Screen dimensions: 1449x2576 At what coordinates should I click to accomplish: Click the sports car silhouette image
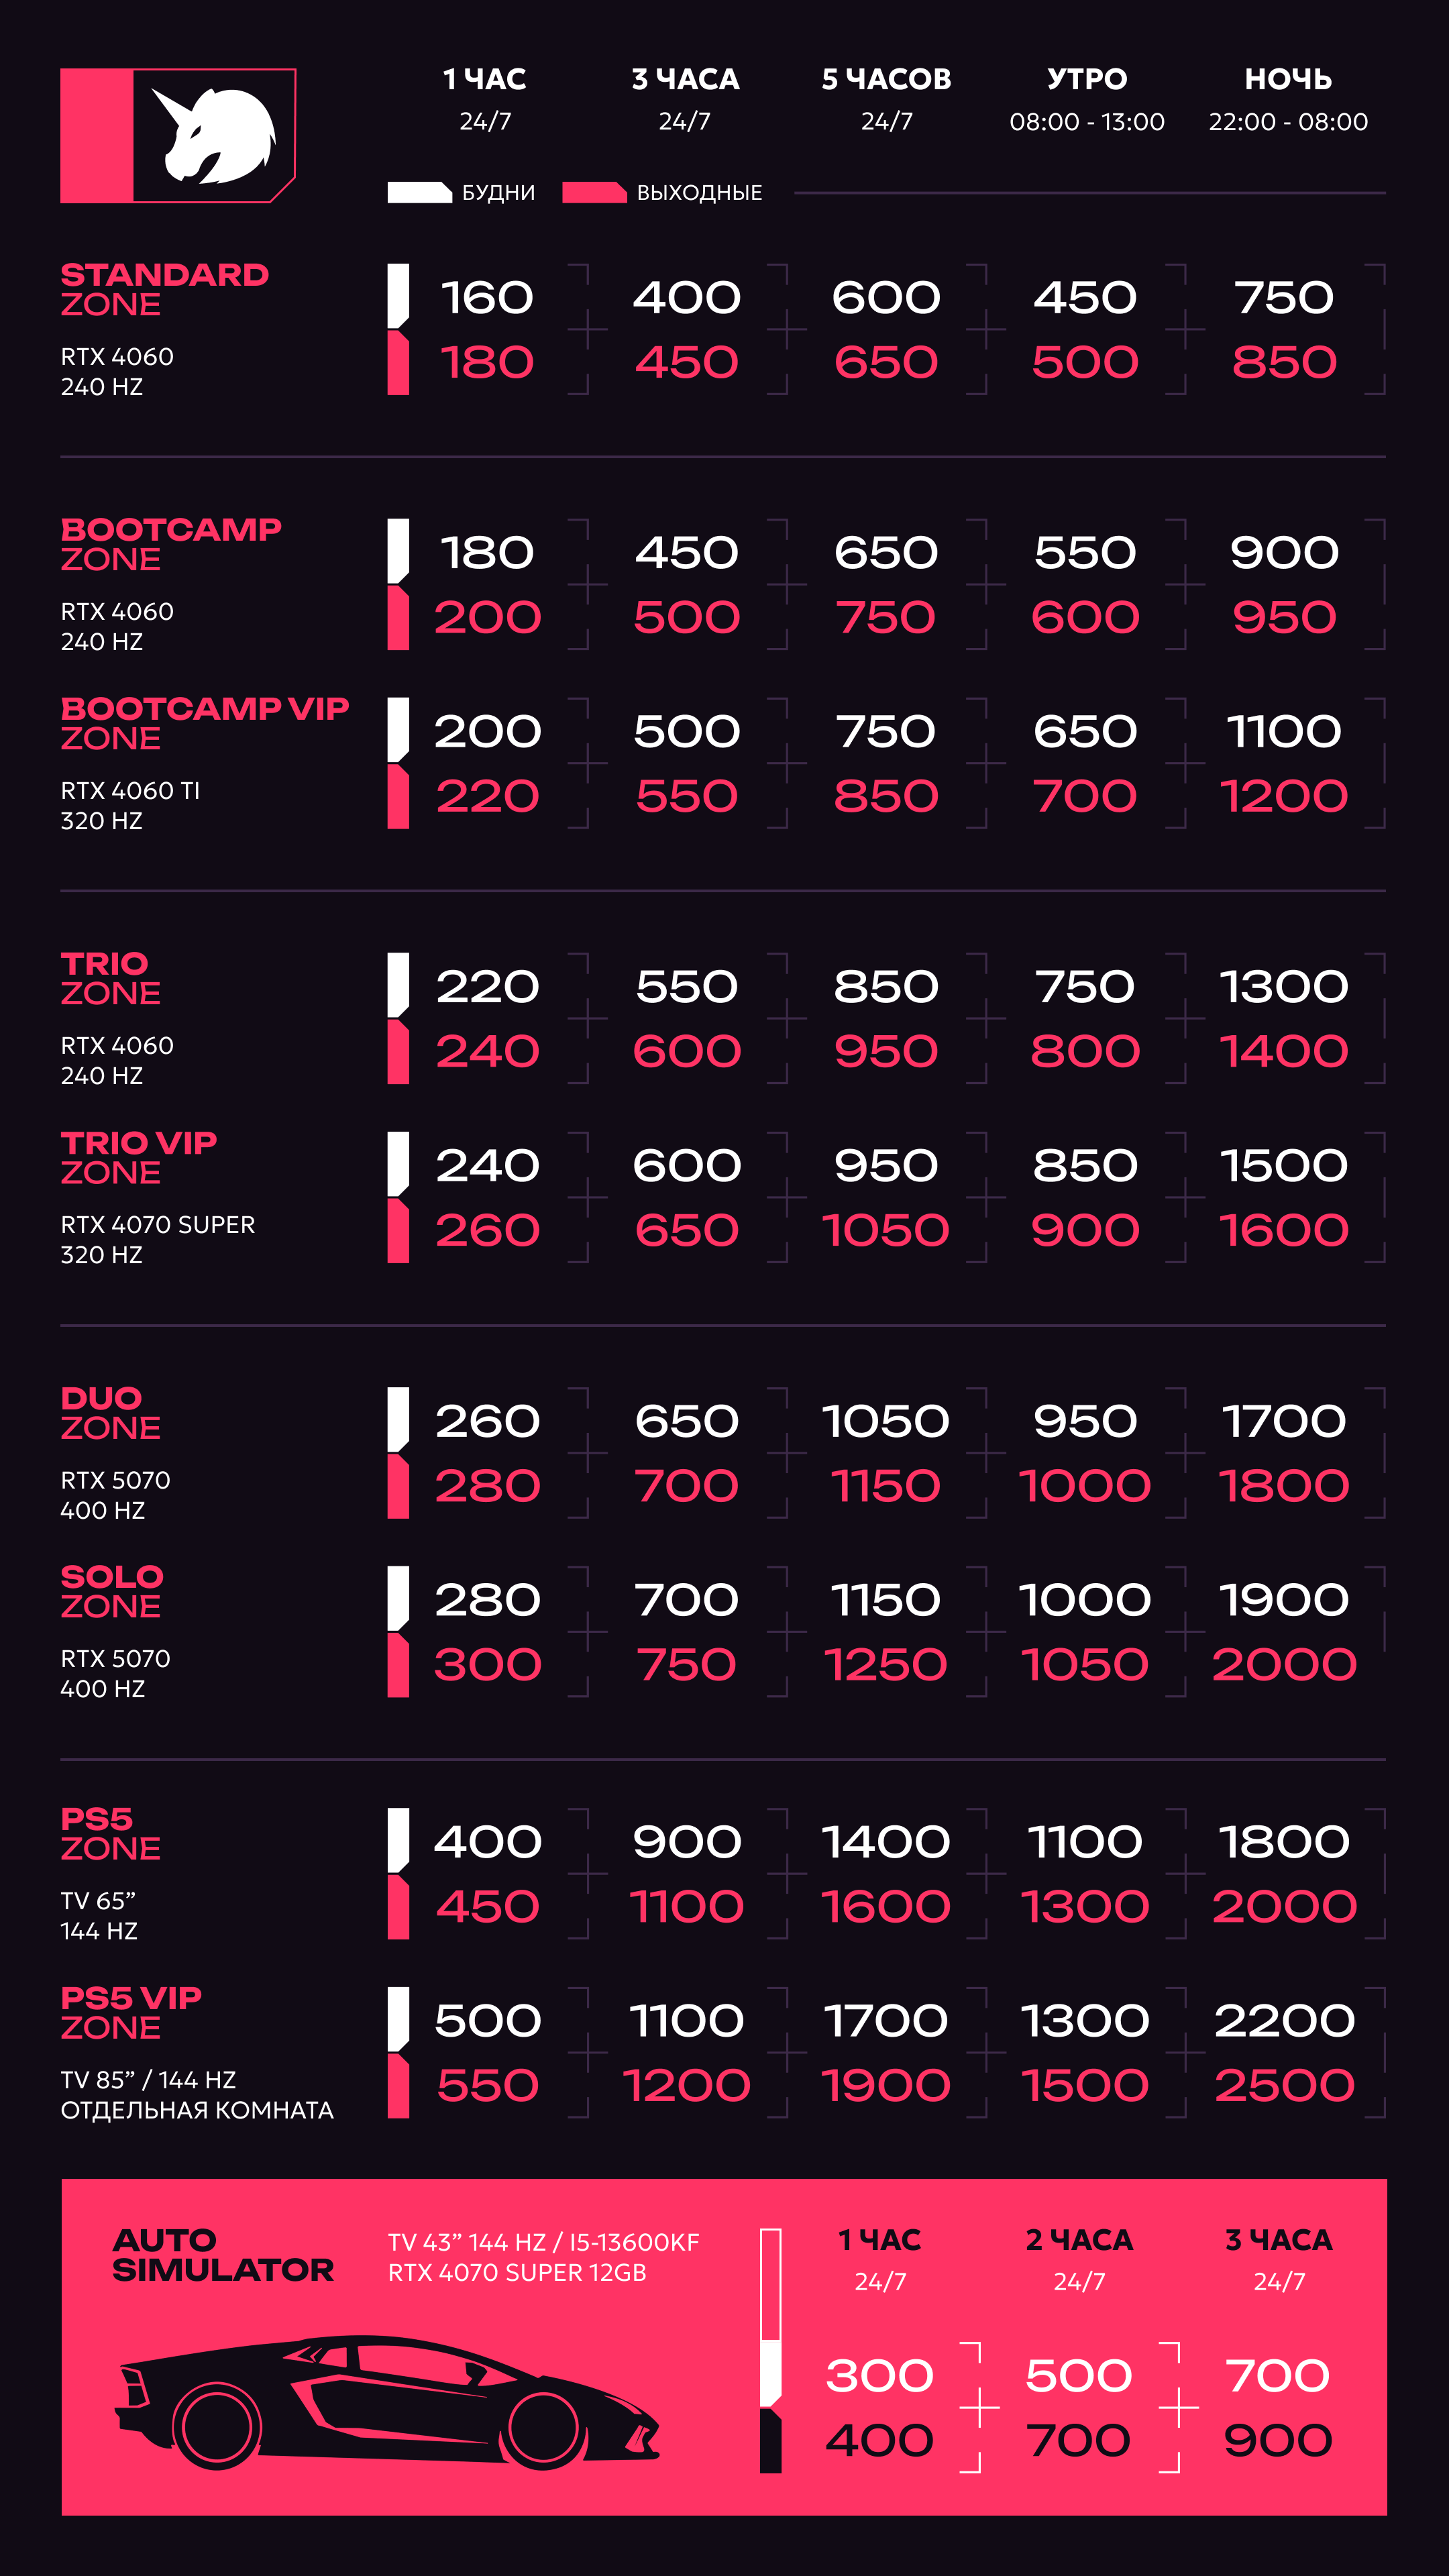(388, 2401)
